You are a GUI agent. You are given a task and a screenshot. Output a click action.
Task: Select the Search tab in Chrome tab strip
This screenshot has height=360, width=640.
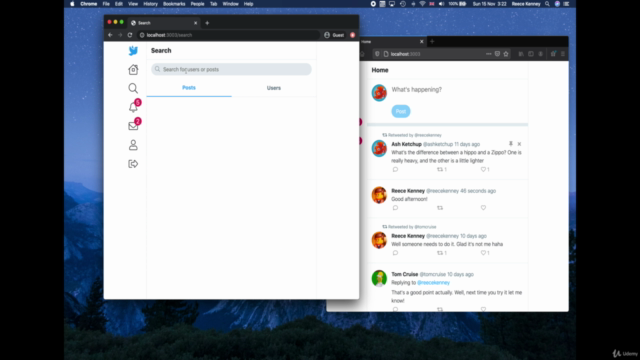[x=163, y=23]
